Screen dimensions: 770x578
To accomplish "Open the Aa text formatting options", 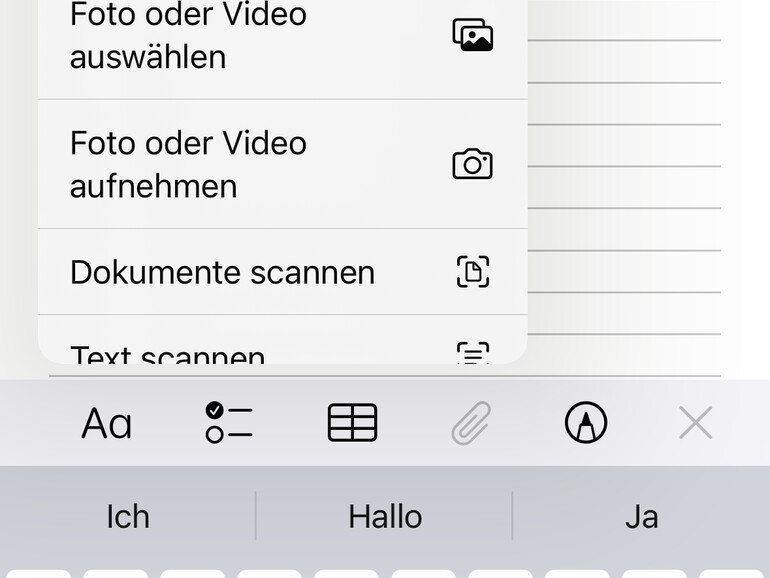I will 107,423.
